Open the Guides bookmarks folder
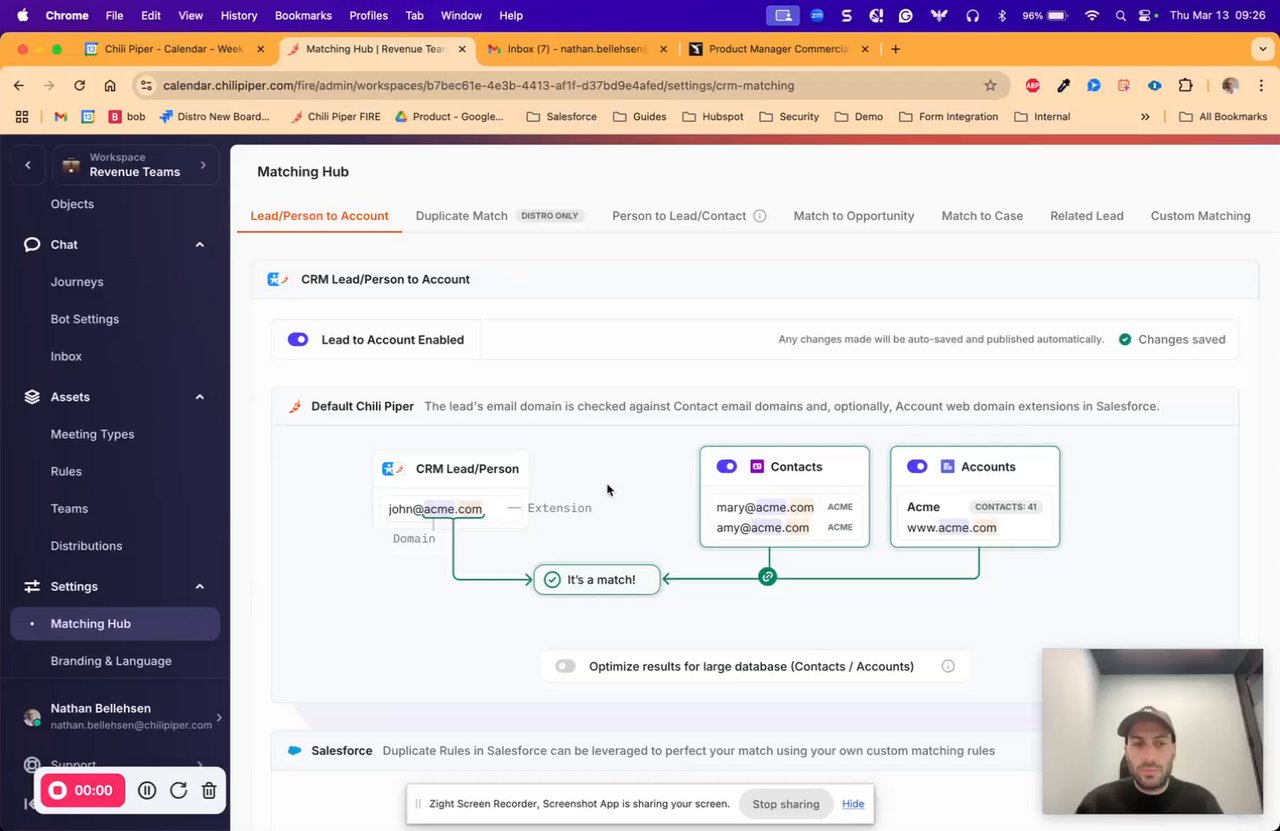The width and height of the screenshot is (1280, 831). click(x=640, y=117)
